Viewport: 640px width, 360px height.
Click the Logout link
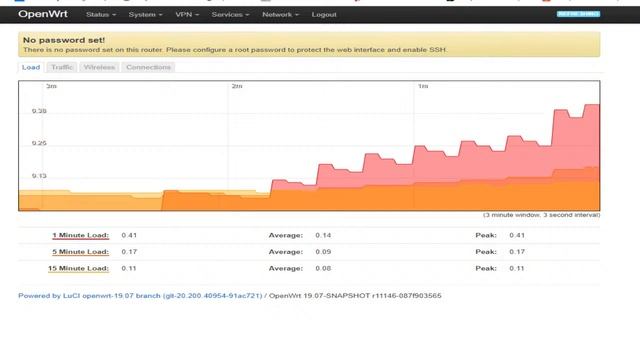coord(324,15)
